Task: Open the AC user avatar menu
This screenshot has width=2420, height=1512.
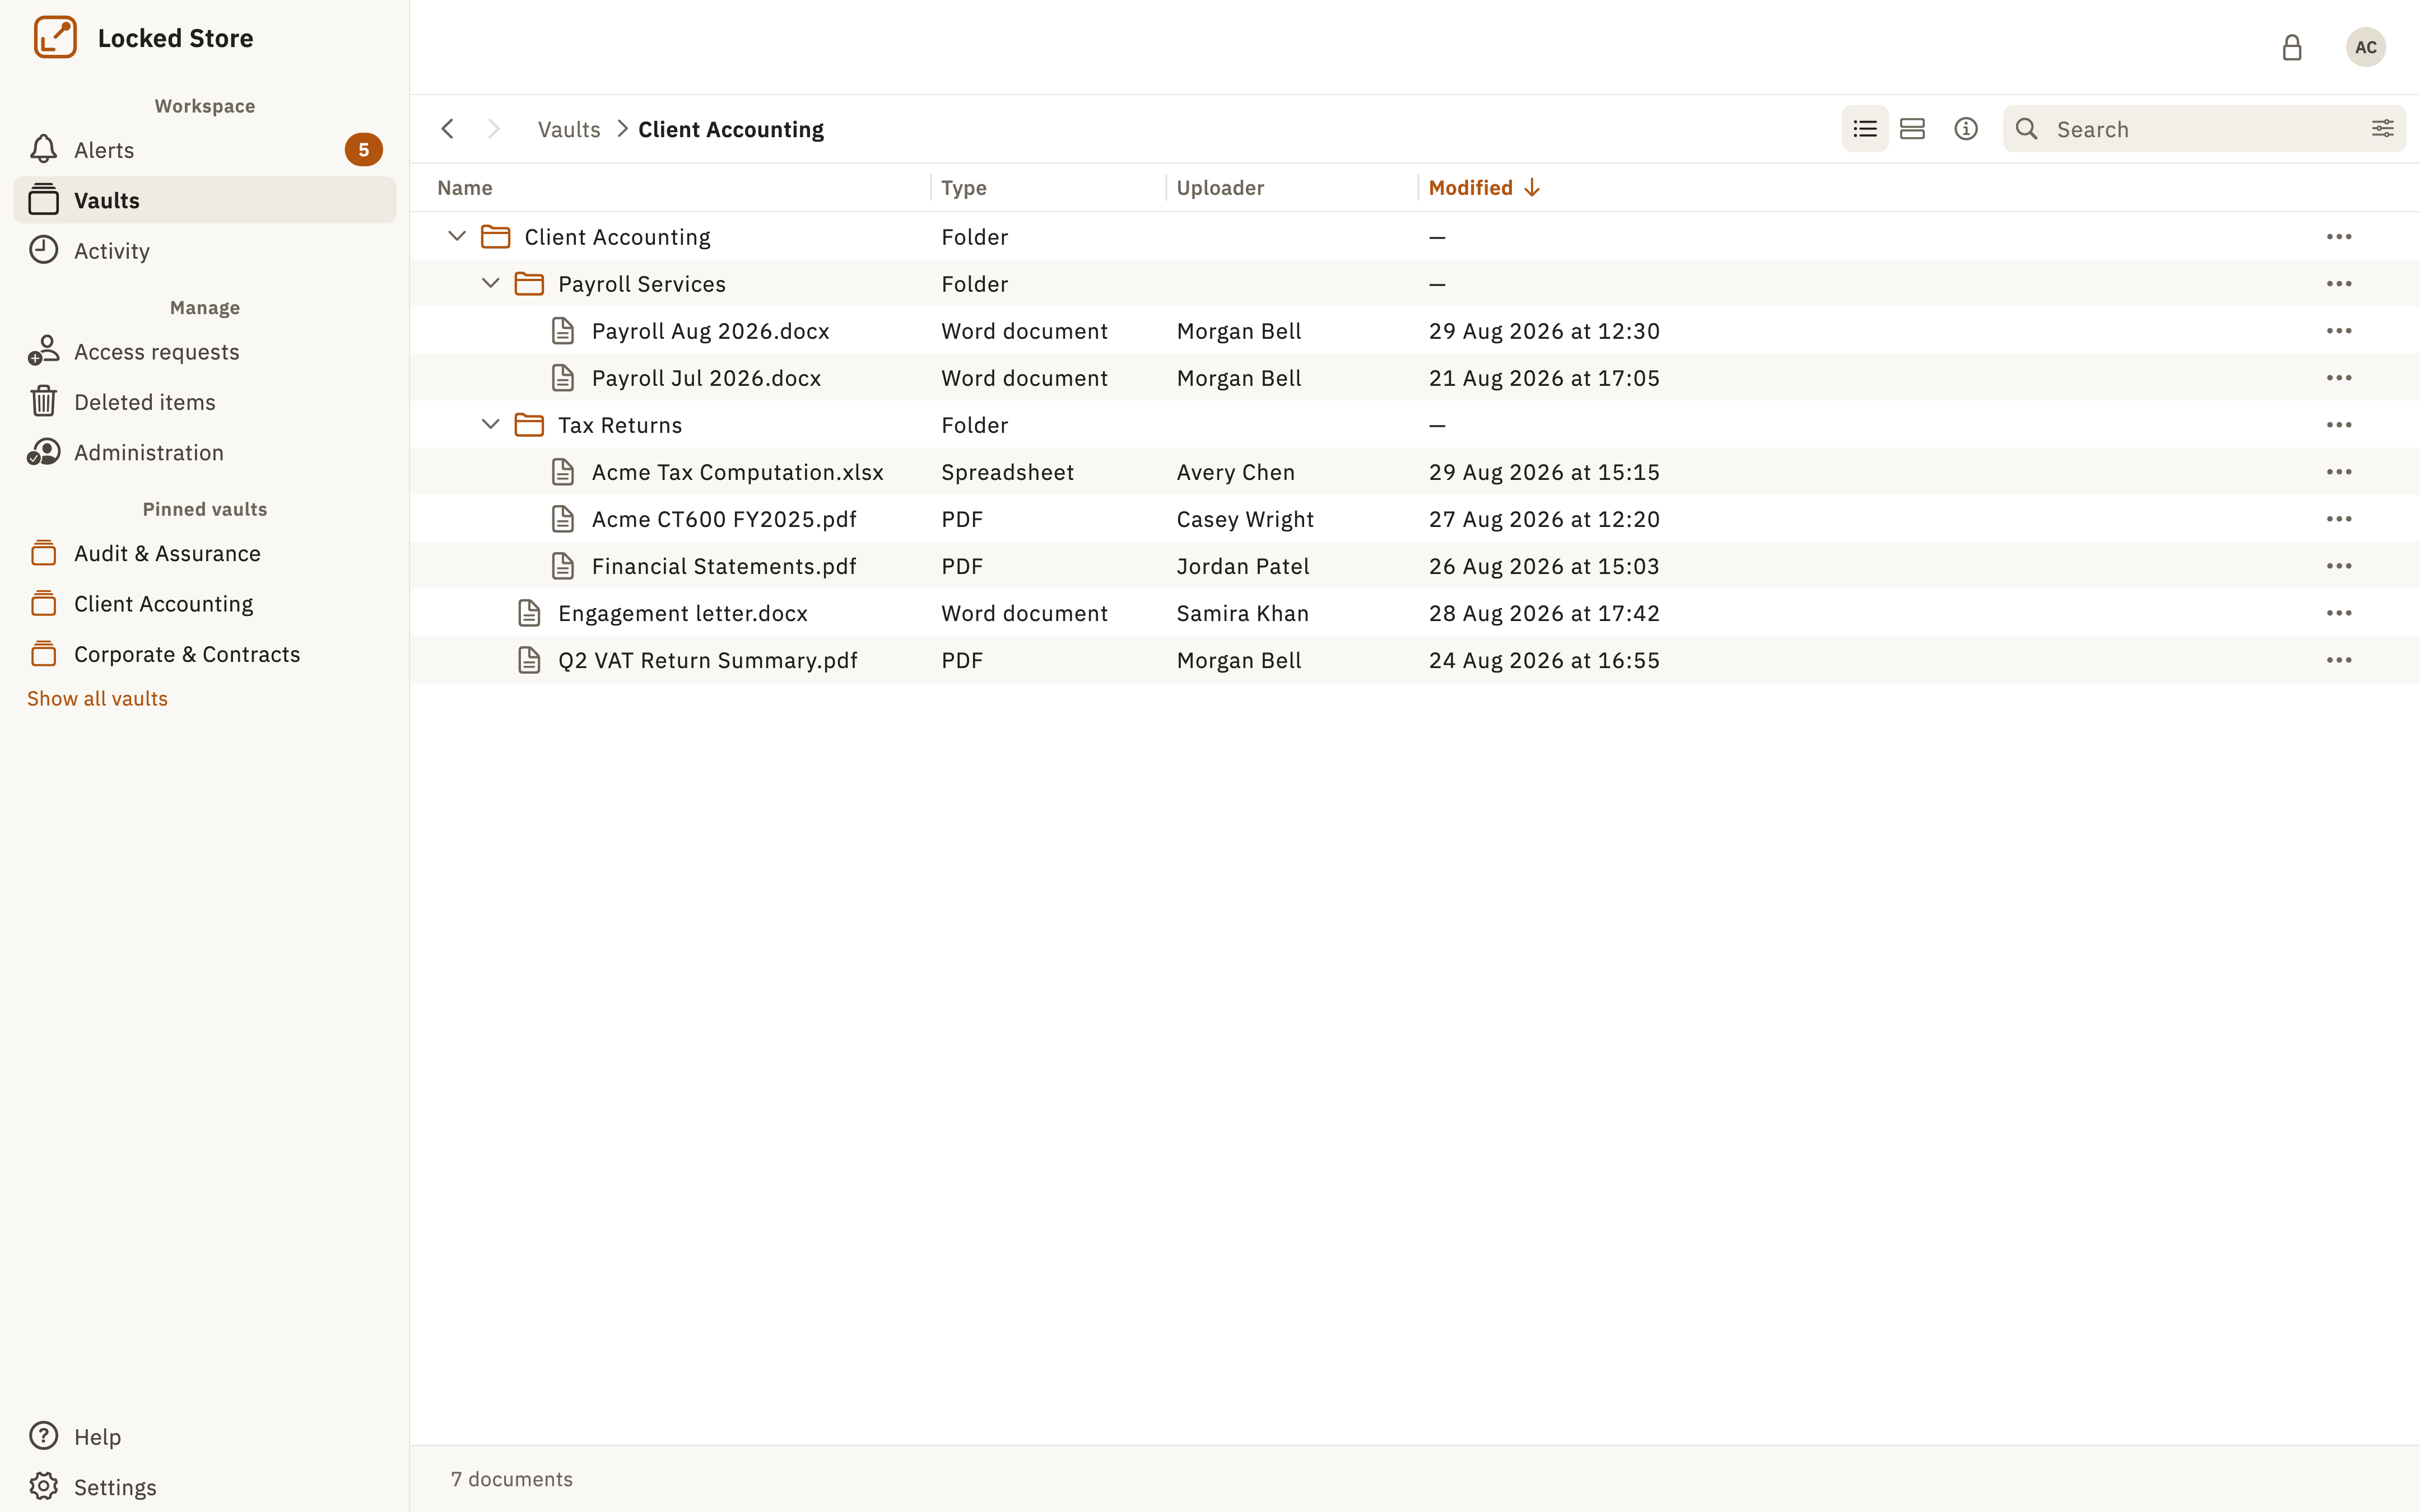Action: click(x=2365, y=47)
